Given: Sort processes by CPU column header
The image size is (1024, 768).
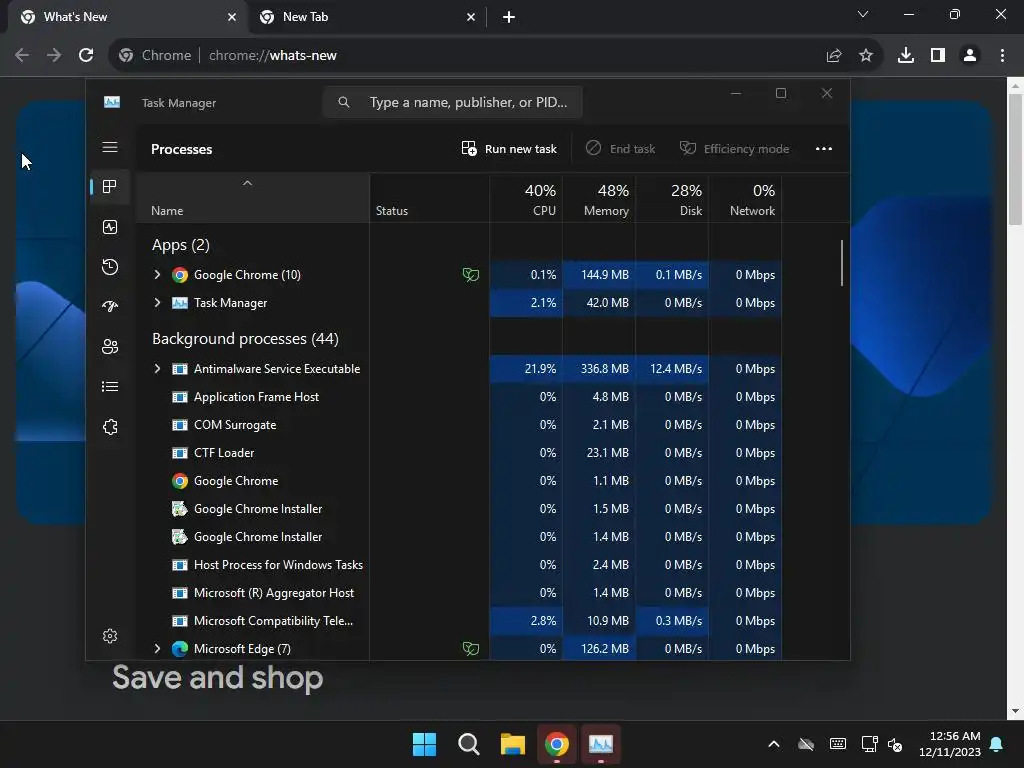Looking at the screenshot, I should [x=526, y=198].
